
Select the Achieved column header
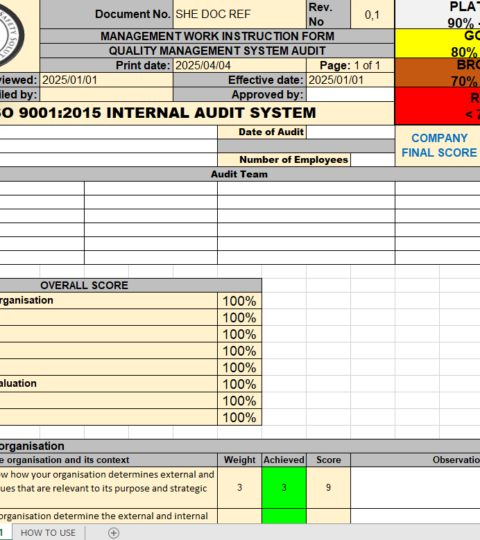[x=284, y=460]
